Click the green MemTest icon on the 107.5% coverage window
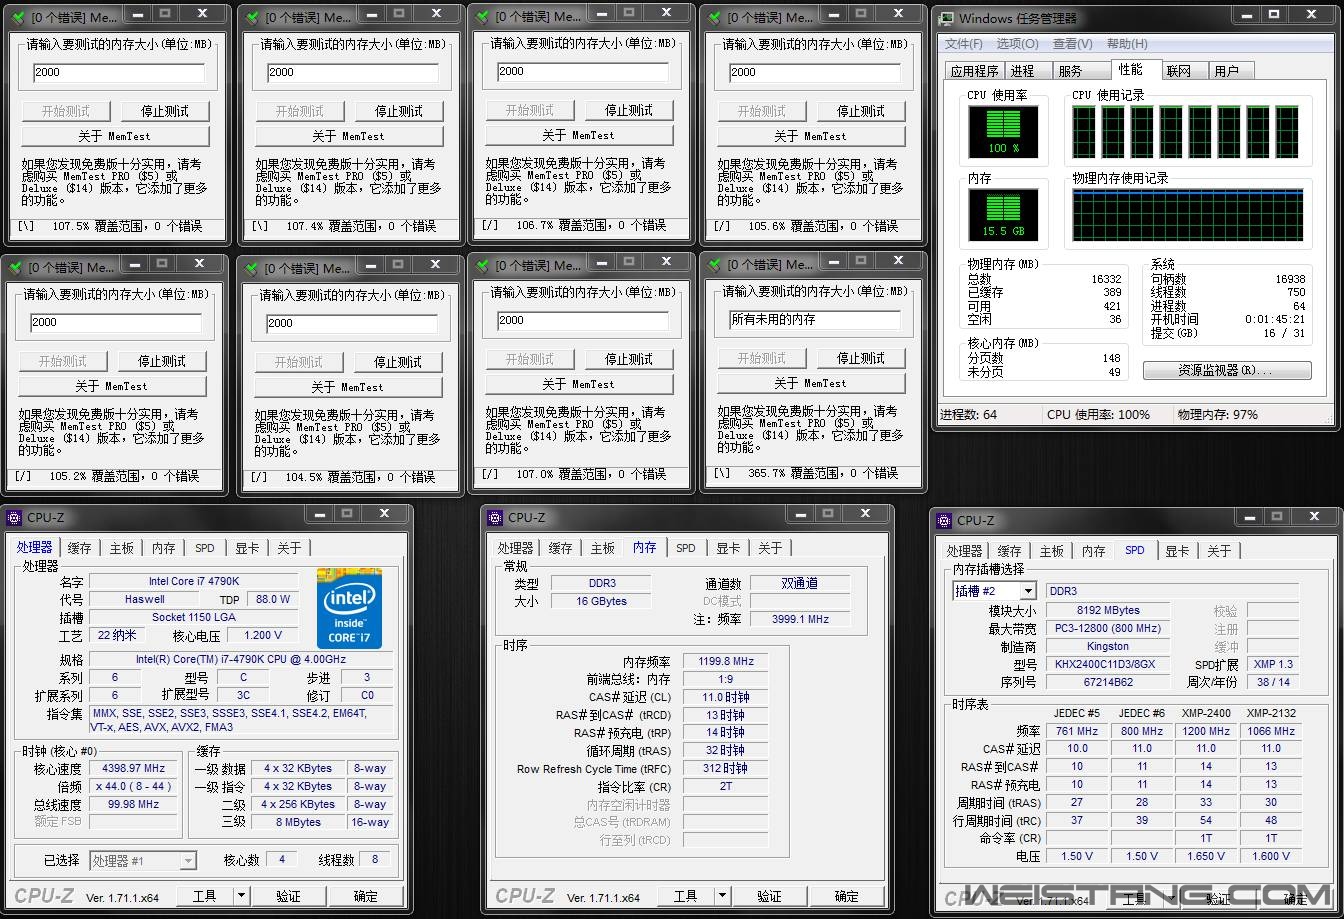Image resolution: width=1344 pixels, height=919 pixels. [x=17, y=17]
